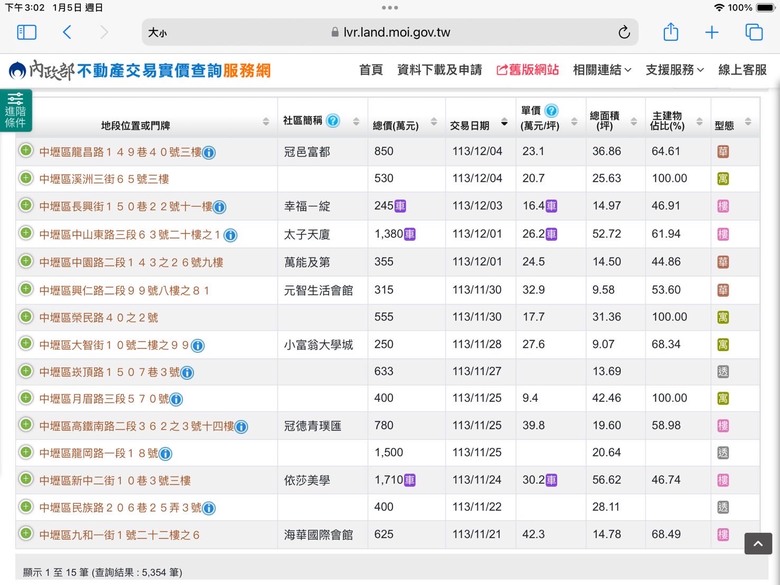Reload the lvr.land.moi.gov.tw page
Screen dimensions: 780x585
pyautogui.click(x=624, y=32)
